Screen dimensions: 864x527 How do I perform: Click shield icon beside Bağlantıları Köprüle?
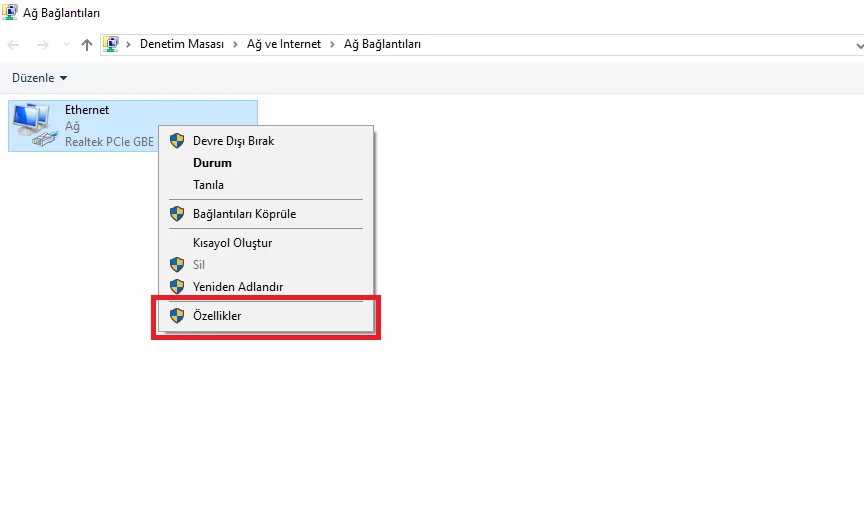[177, 214]
